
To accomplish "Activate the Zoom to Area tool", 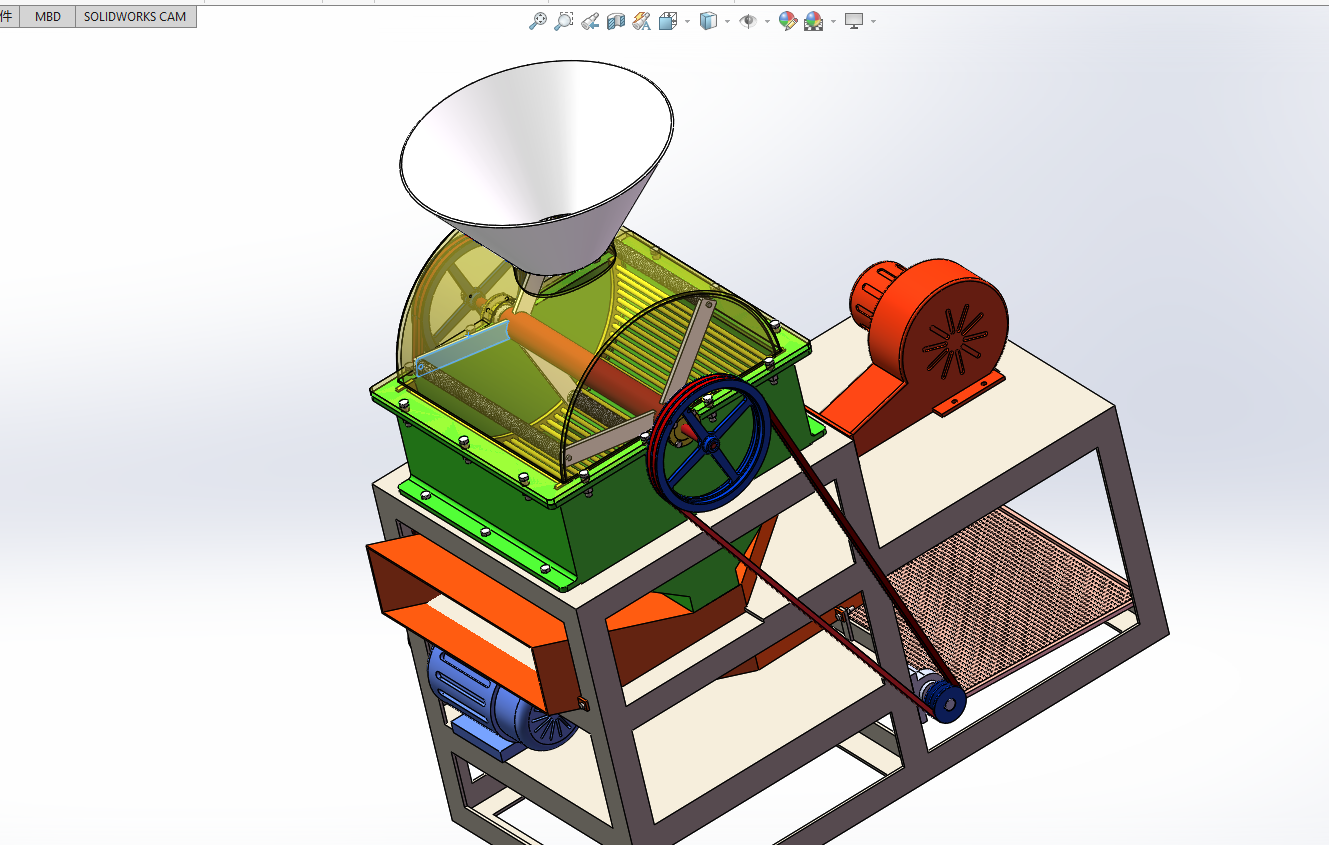I will [564, 20].
